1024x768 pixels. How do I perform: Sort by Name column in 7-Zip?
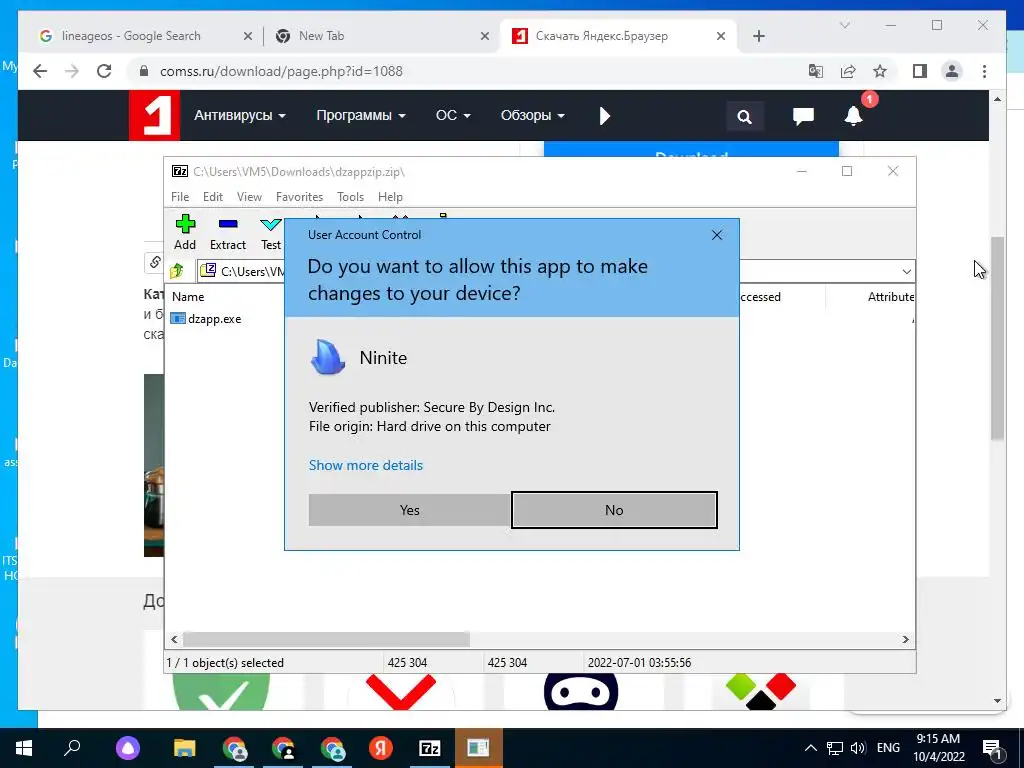188,296
